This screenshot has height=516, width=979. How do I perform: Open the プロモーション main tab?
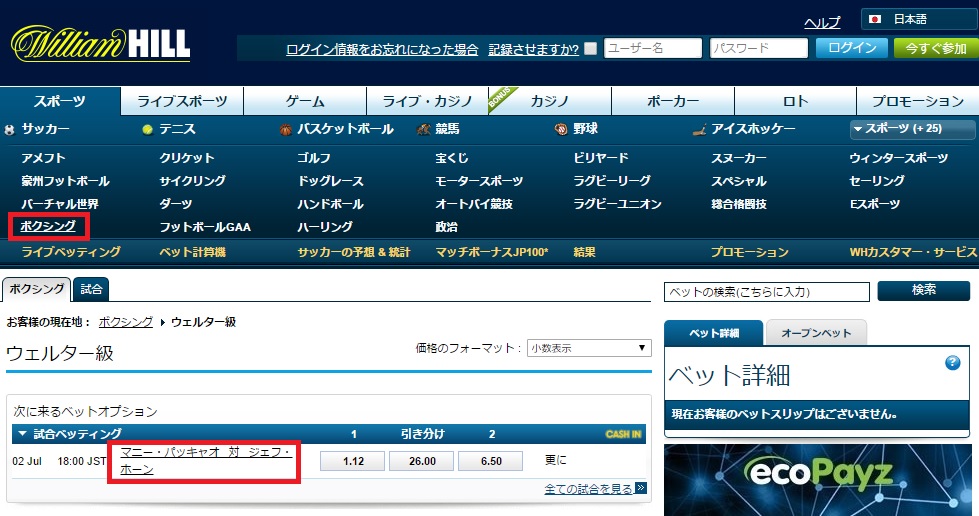pyautogui.click(x=918, y=101)
